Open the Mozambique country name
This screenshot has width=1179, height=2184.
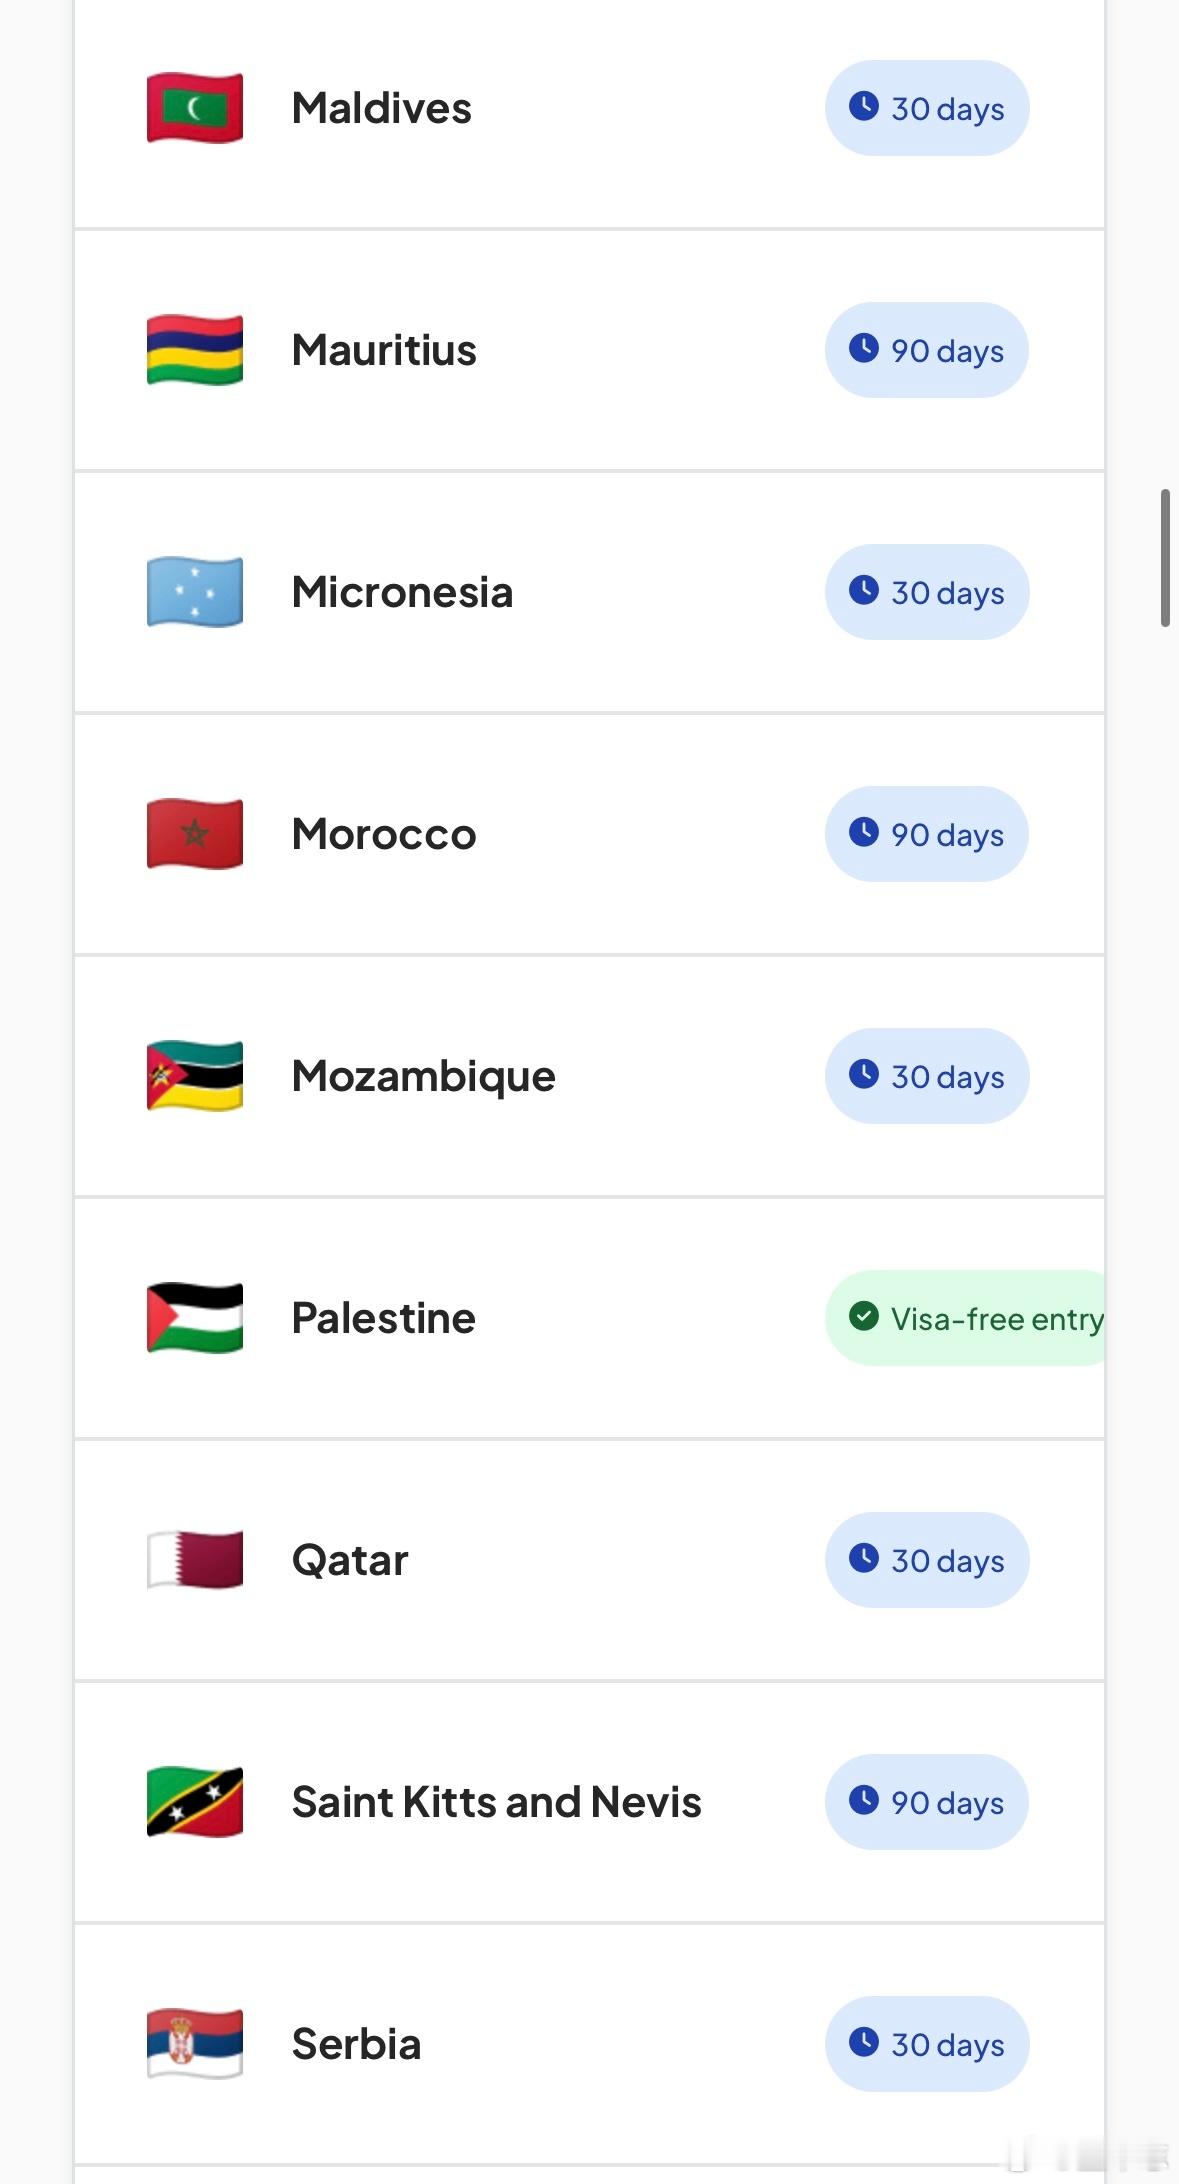point(423,1076)
